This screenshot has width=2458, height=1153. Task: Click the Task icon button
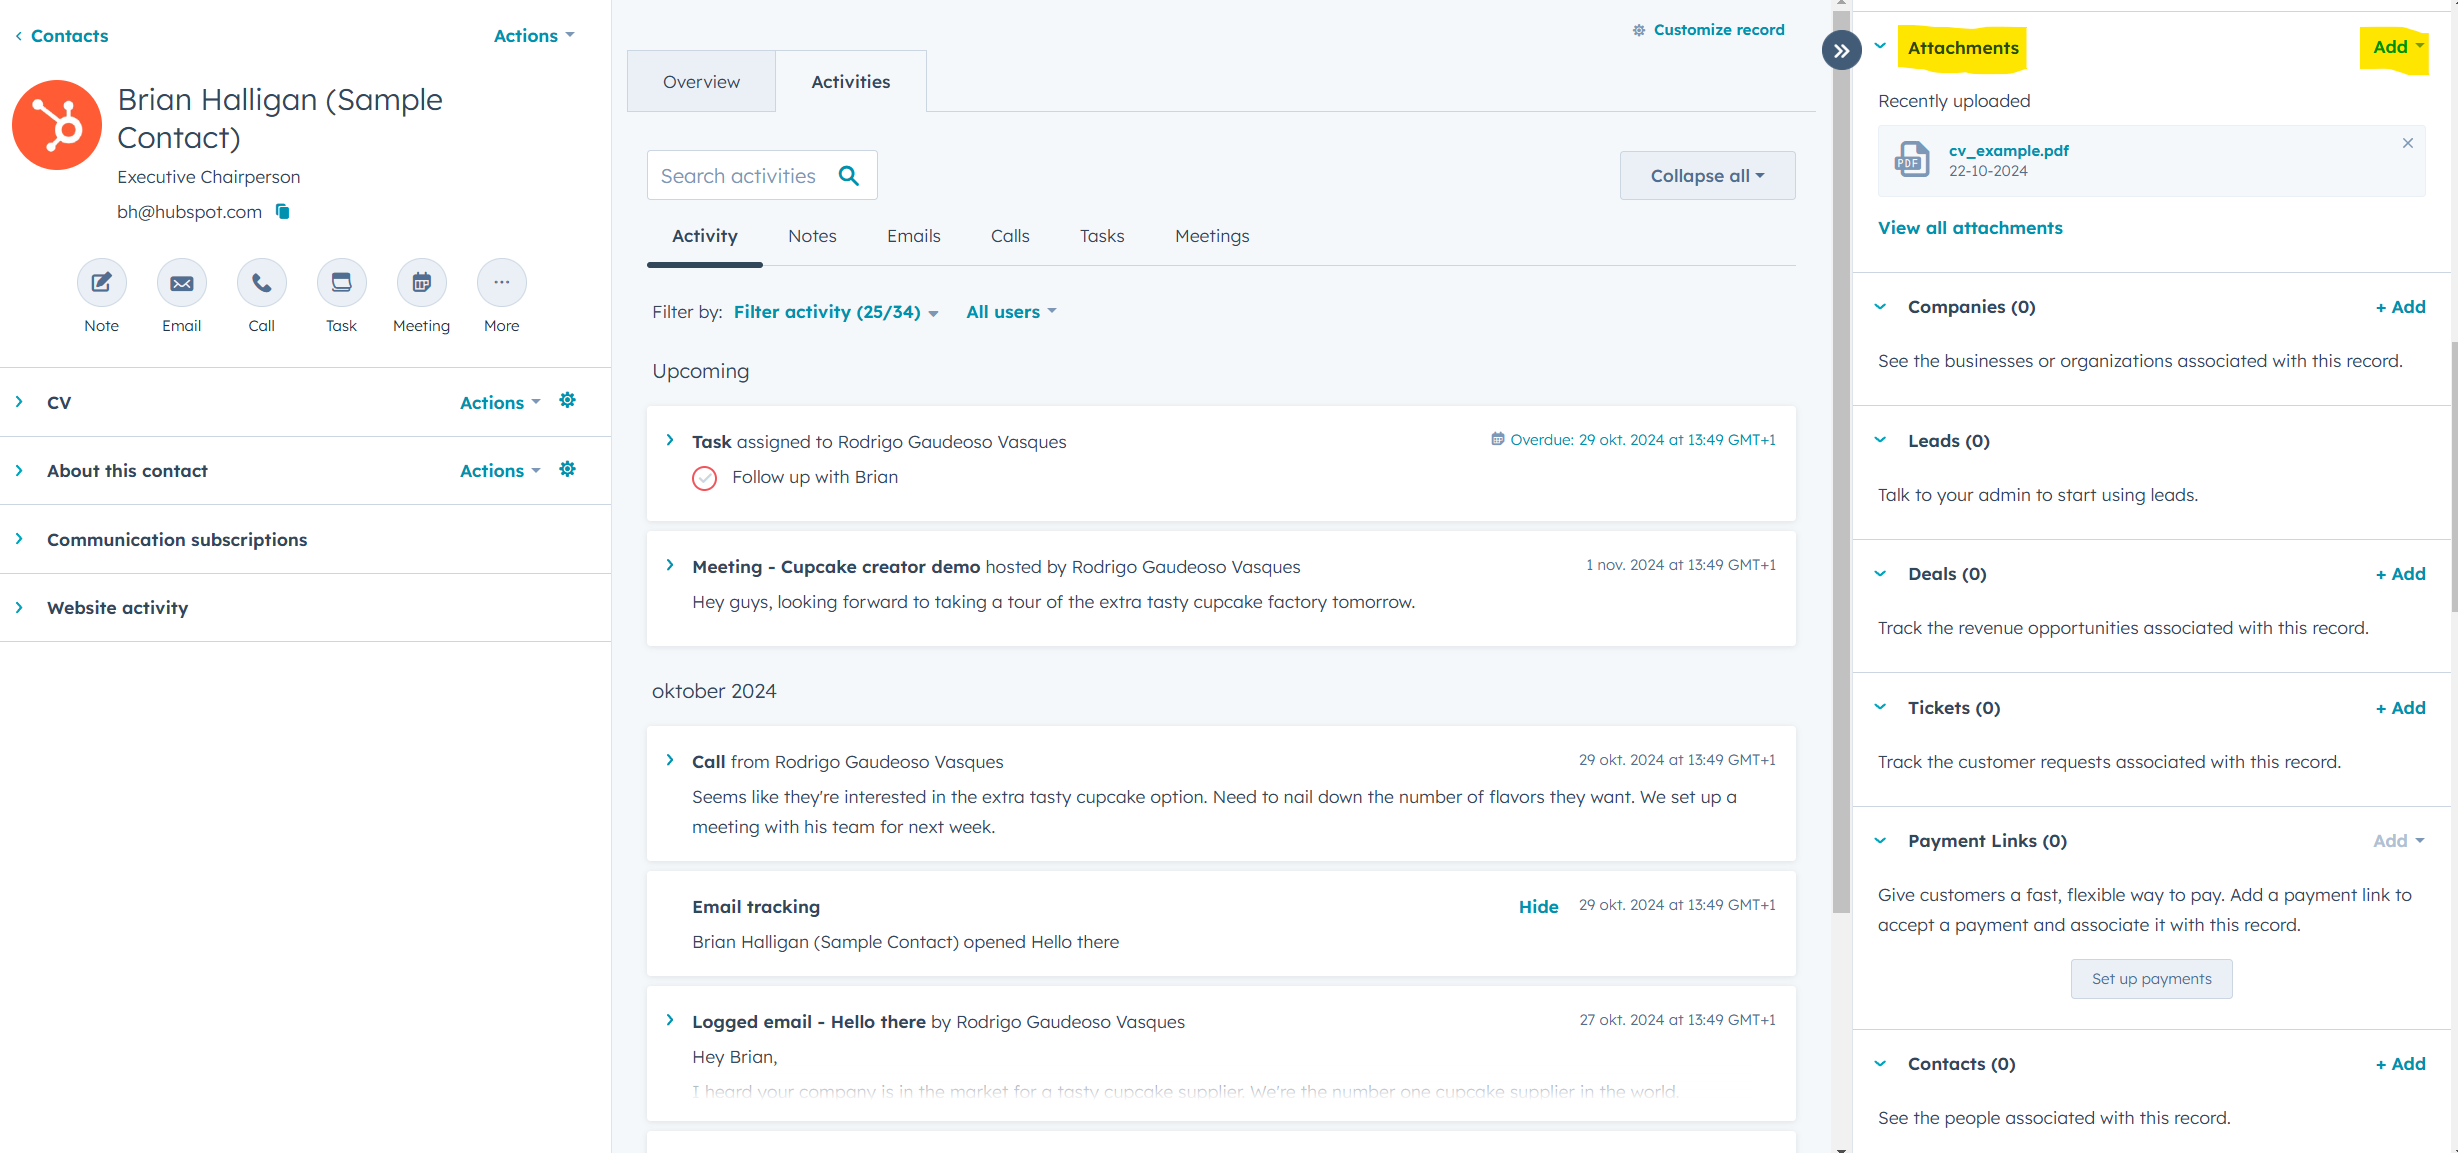341,283
